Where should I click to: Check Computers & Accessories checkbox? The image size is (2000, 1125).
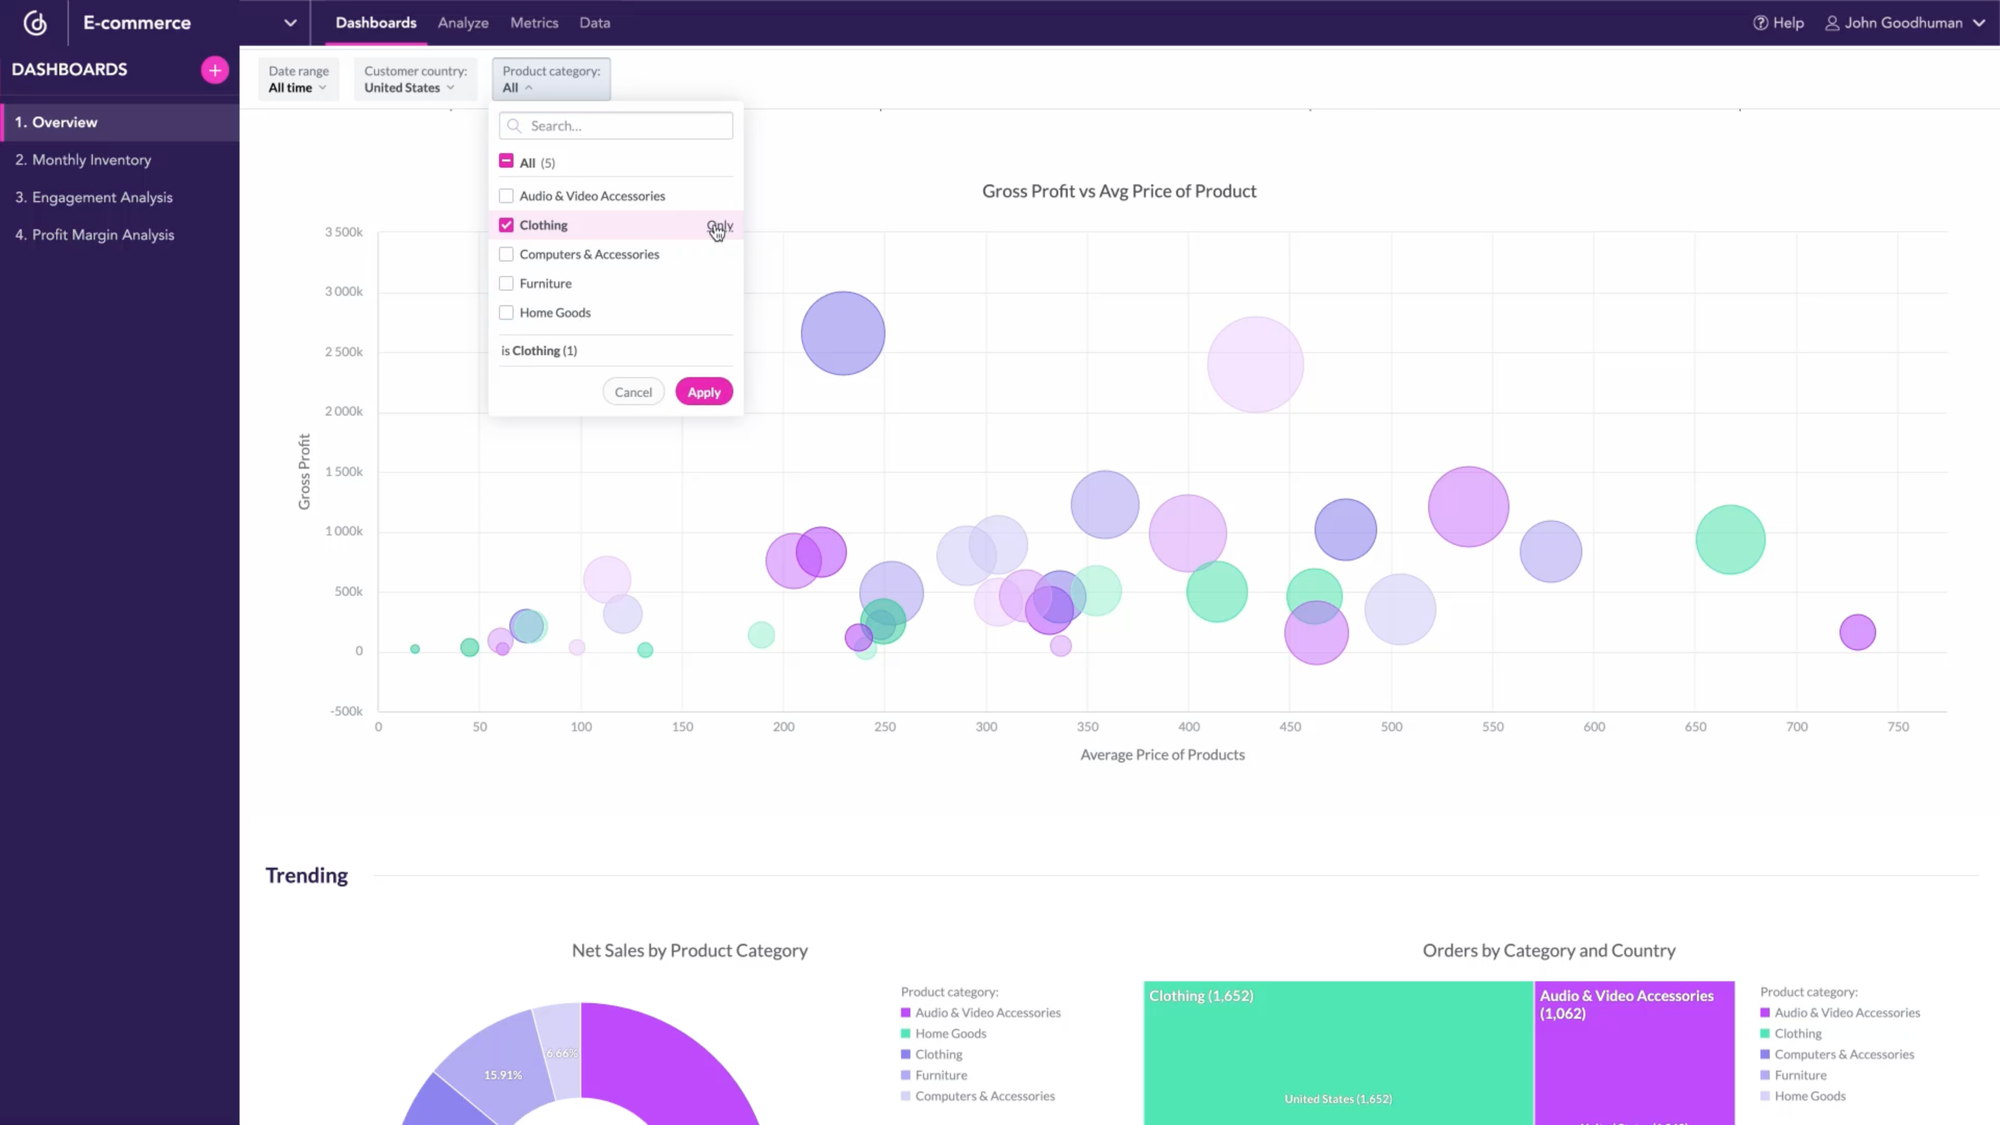pos(506,254)
